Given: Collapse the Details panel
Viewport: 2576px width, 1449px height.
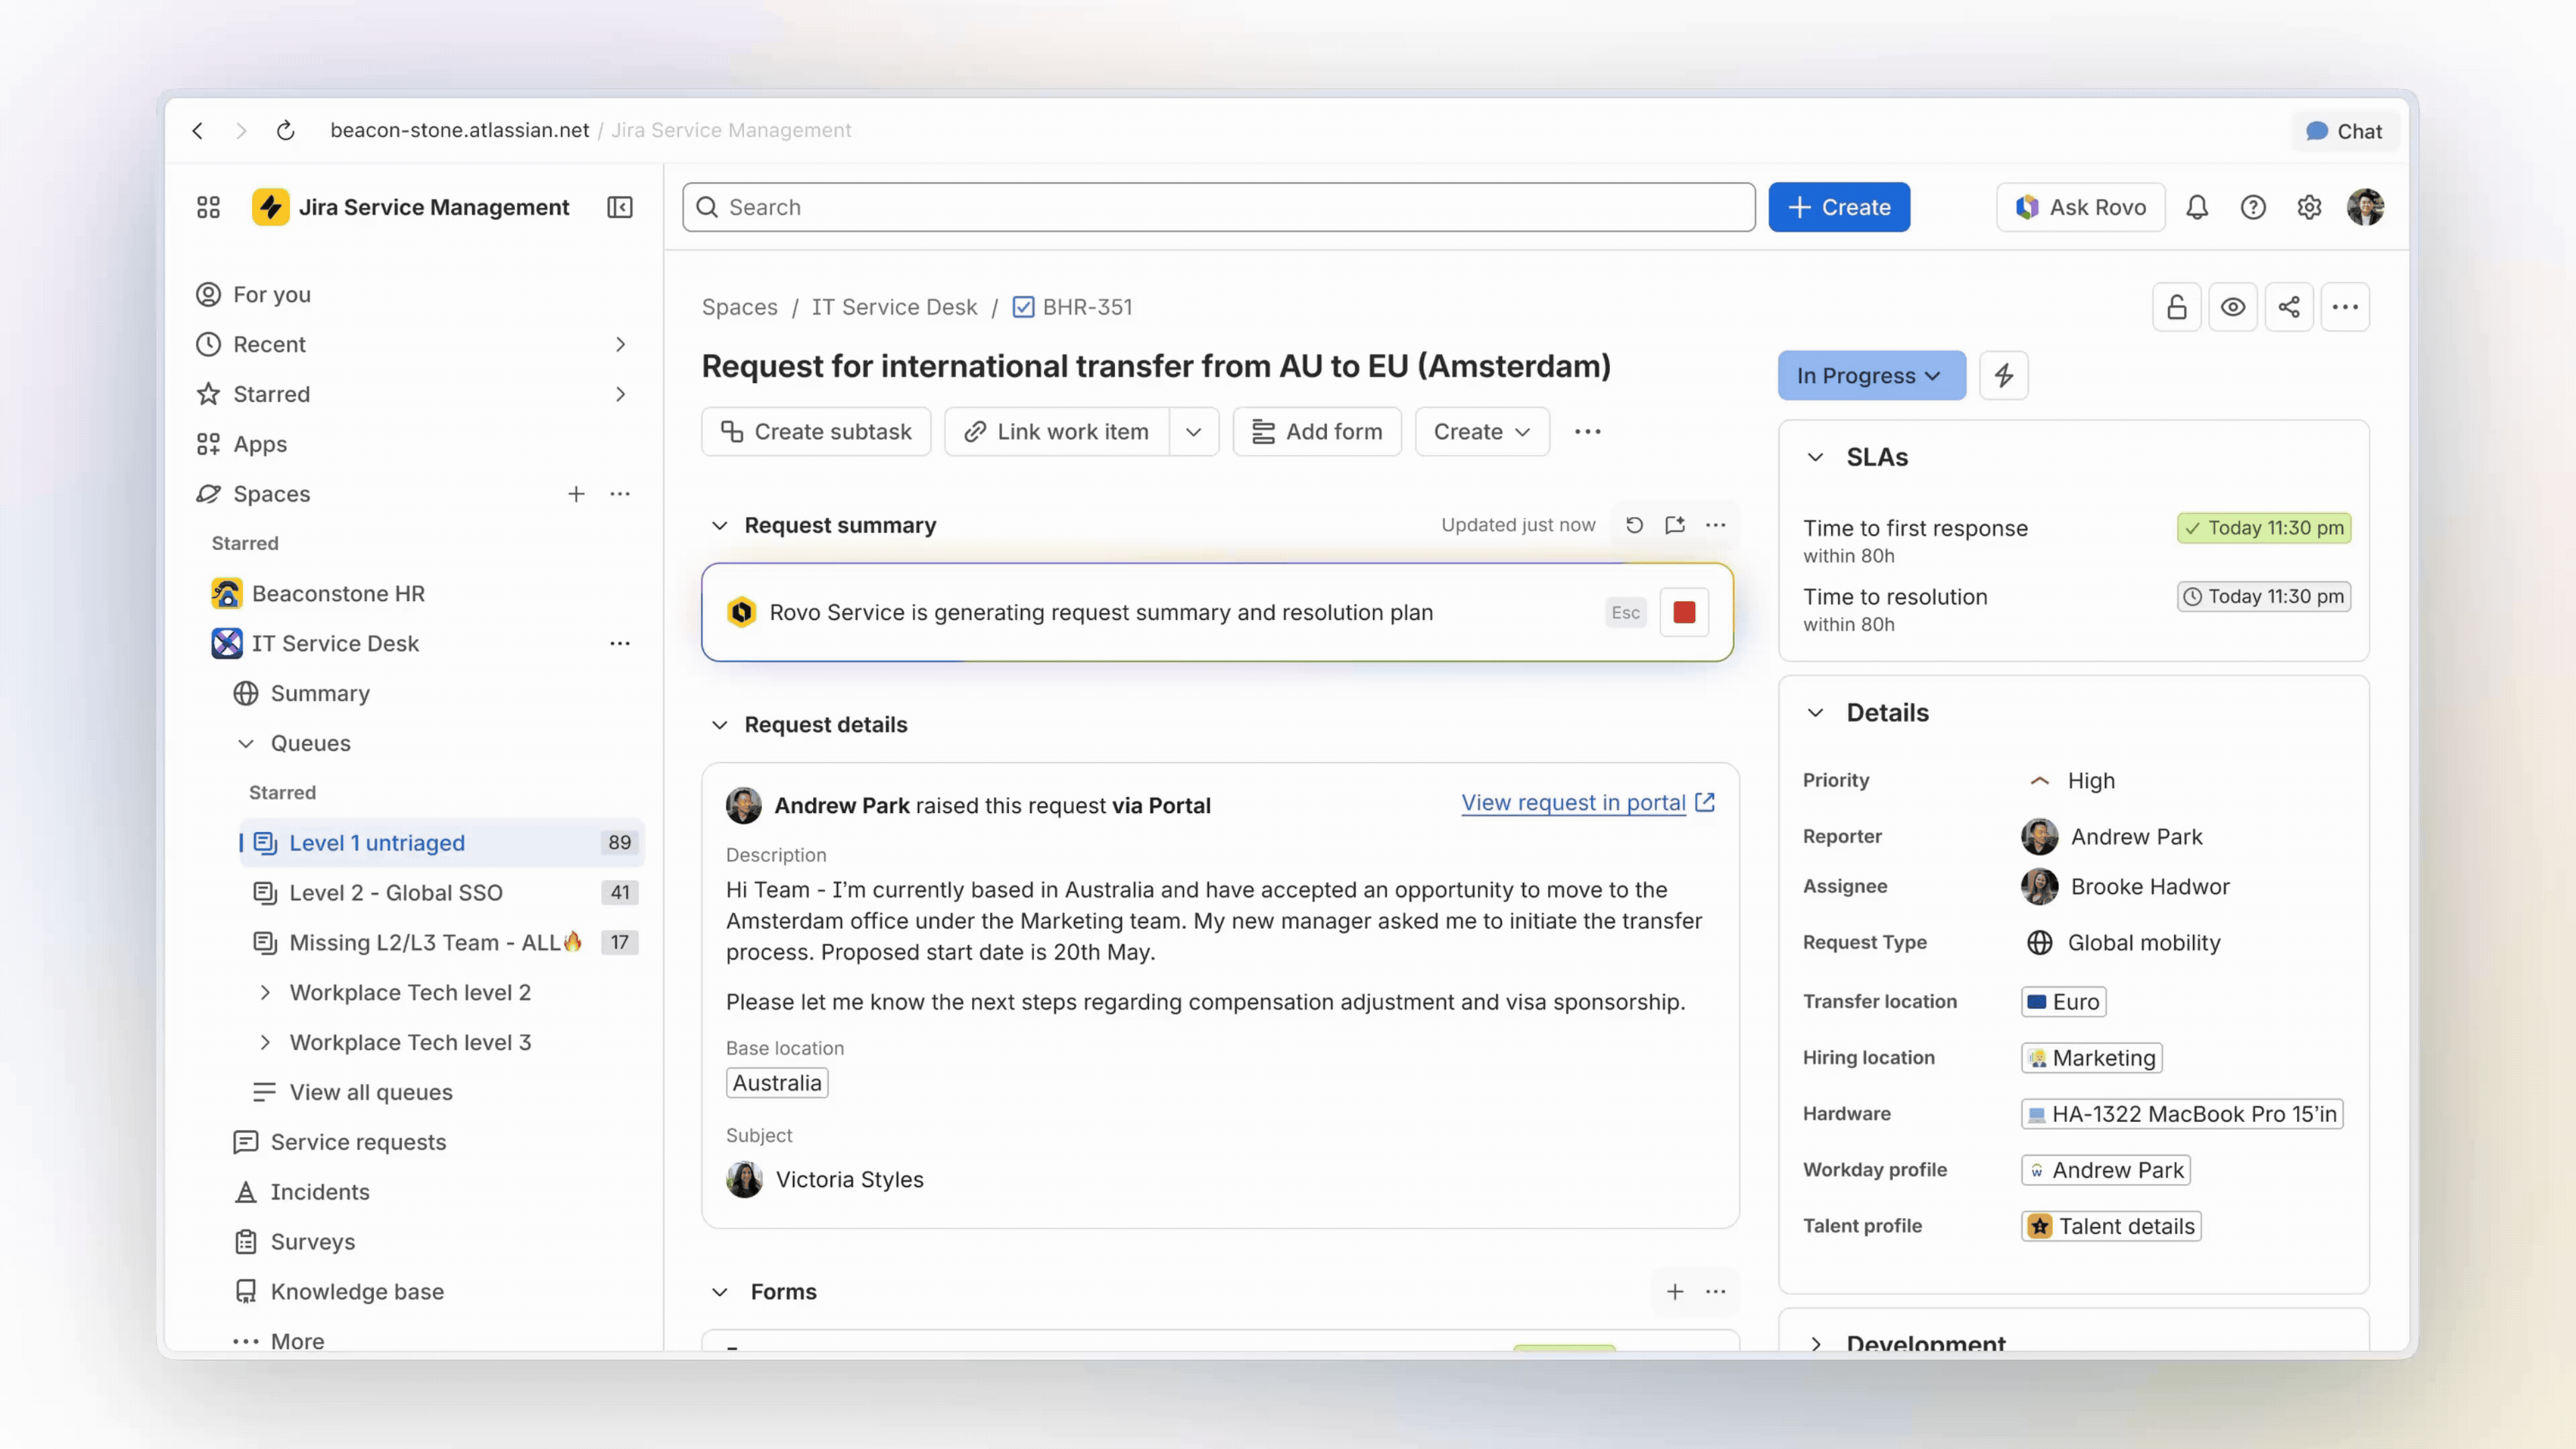Looking at the screenshot, I should [1815, 712].
